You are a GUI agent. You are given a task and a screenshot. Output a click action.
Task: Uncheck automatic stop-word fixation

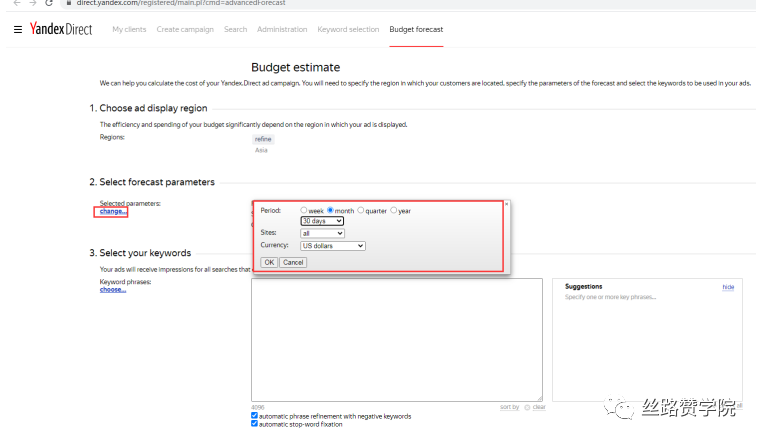click(x=255, y=424)
